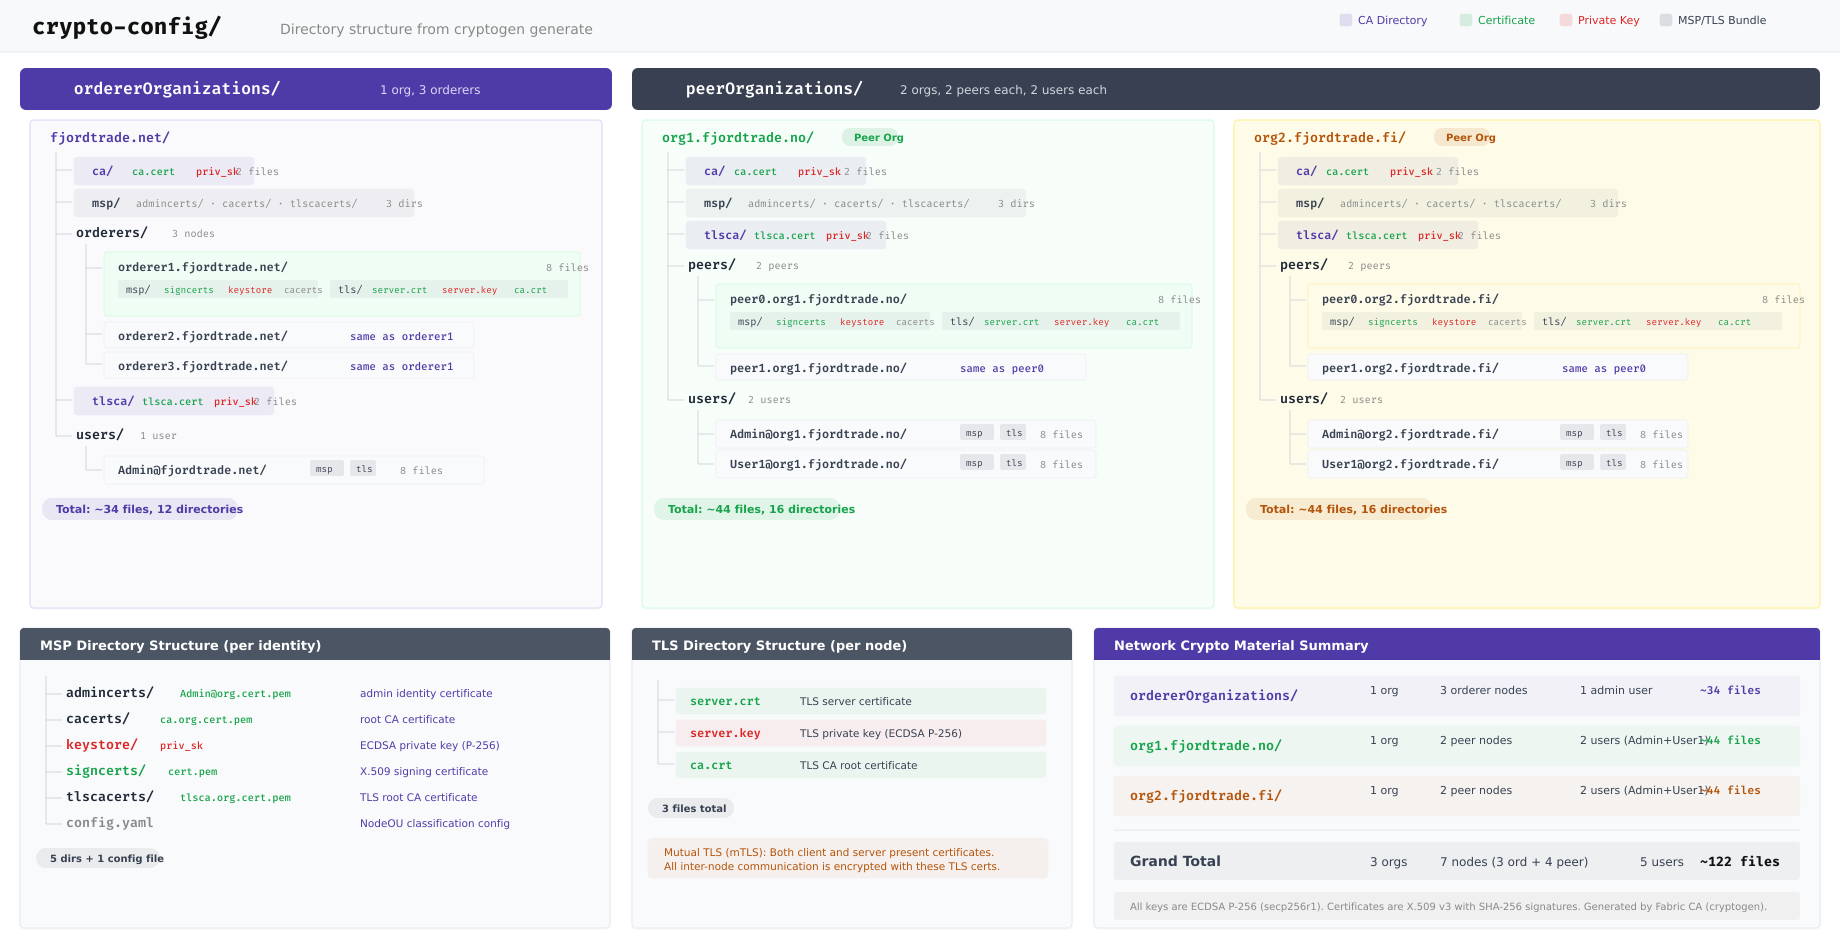
Task: Collapse the users/ folder under org1.fjordtrade.no
Action: [711, 398]
